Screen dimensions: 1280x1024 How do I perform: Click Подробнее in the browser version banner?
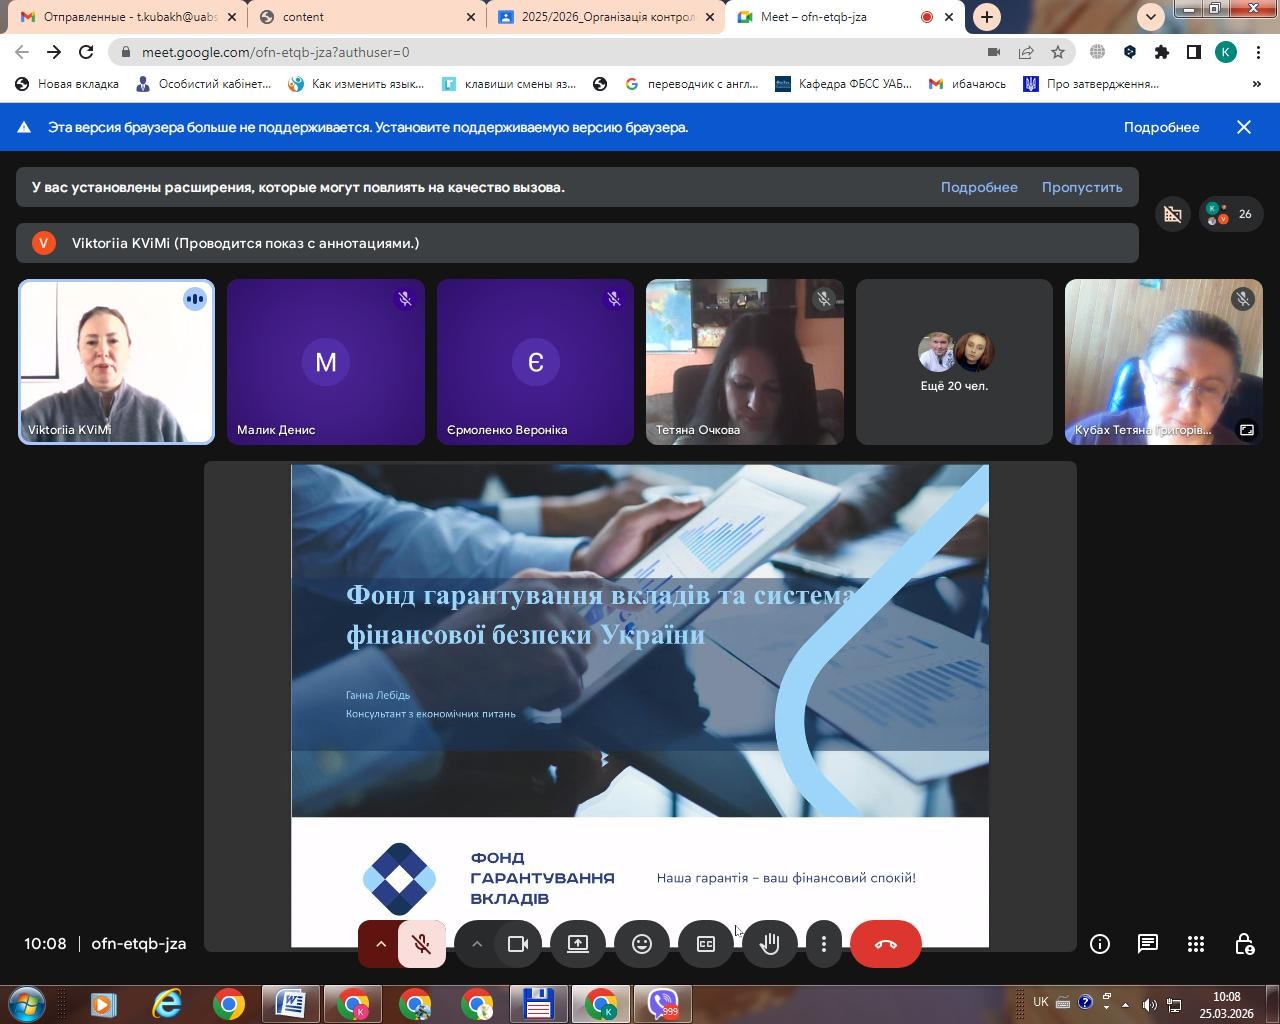pos(1161,127)
